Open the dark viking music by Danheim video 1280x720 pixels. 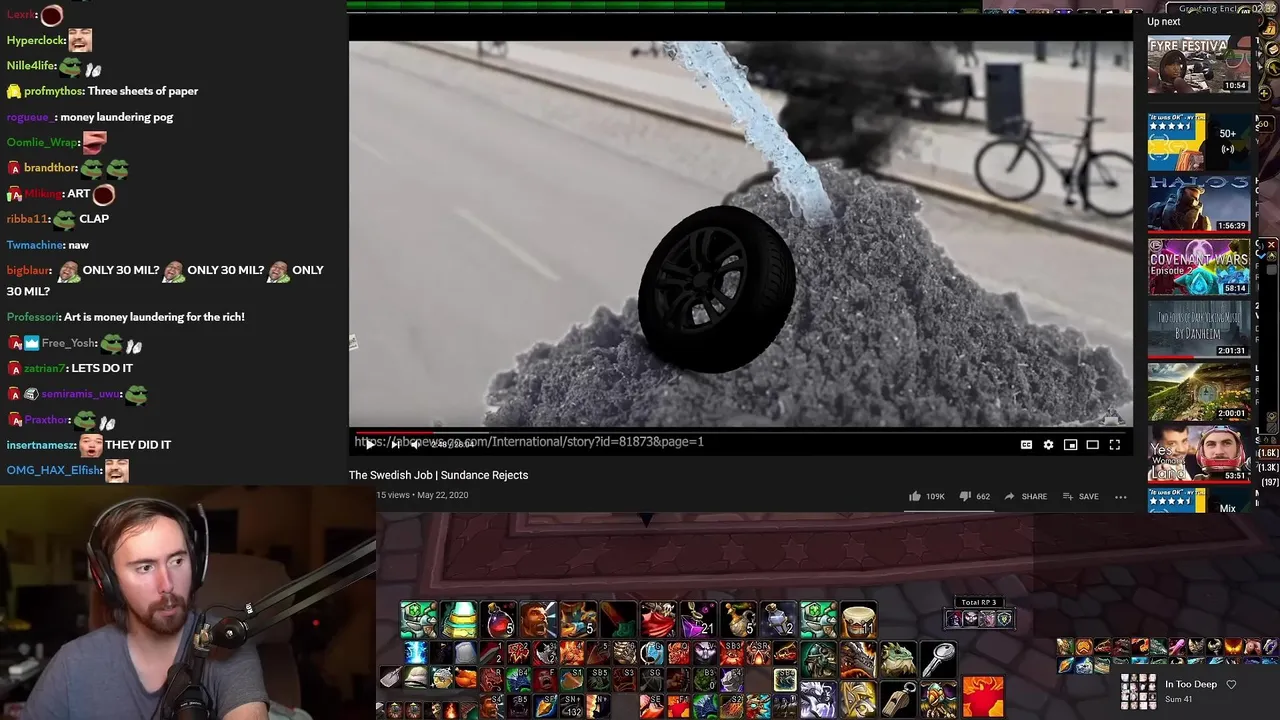(1198, 329)
